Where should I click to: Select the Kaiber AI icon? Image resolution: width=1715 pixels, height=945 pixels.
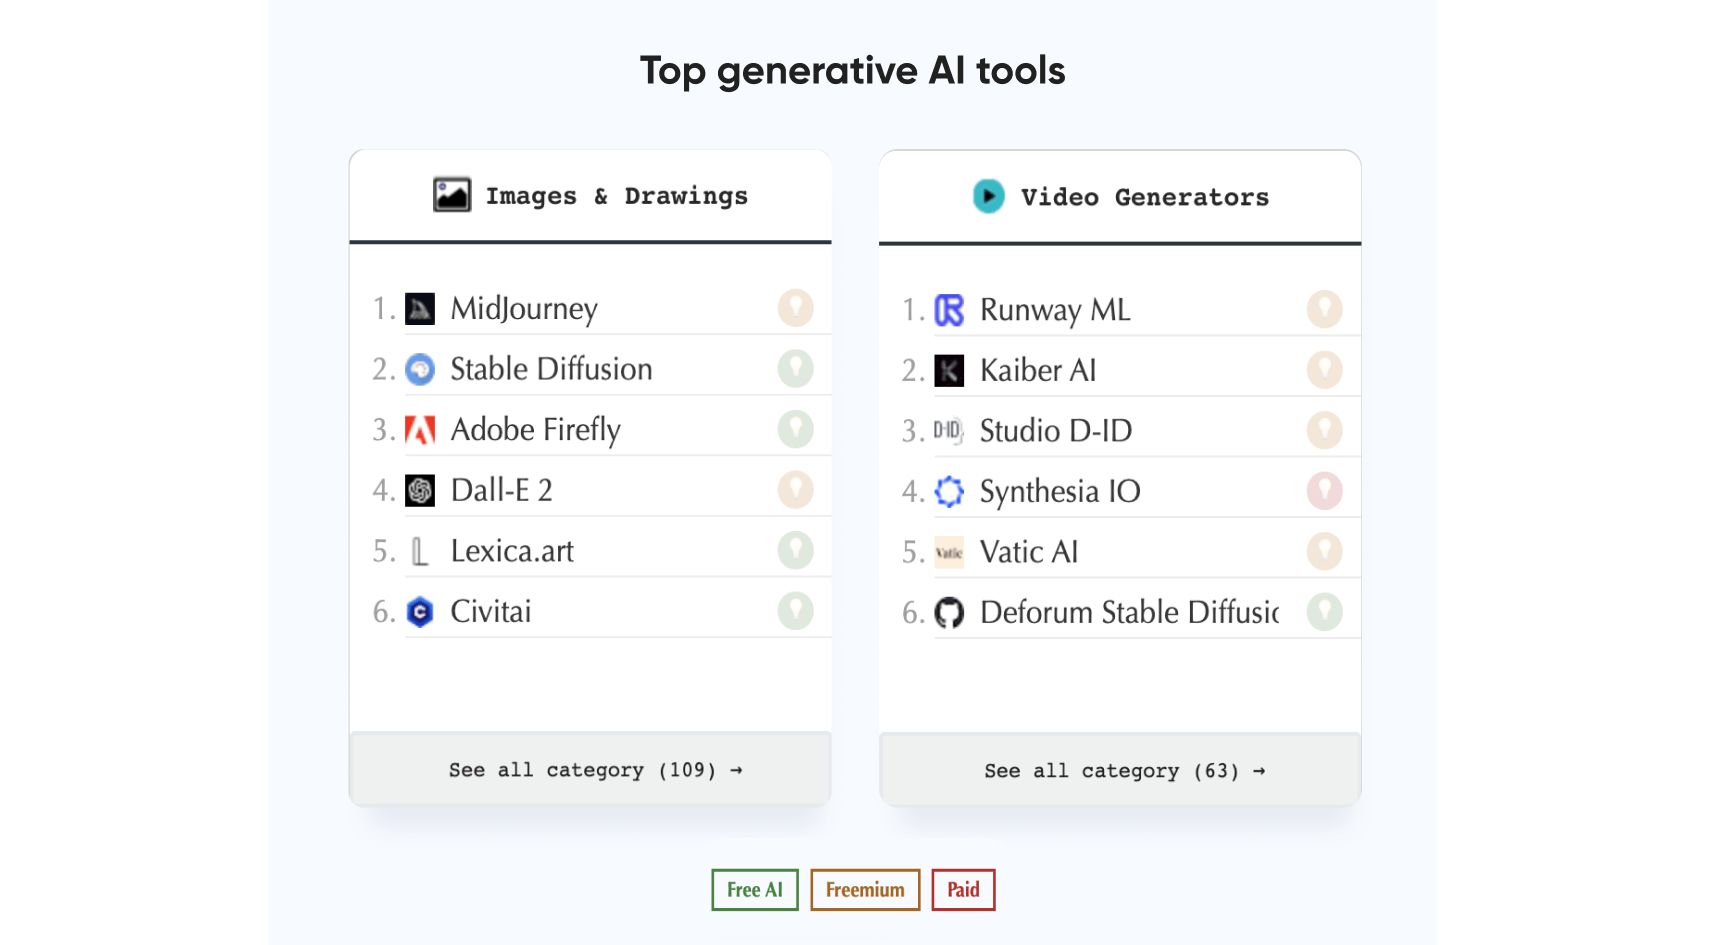click(x=950, y=370)
